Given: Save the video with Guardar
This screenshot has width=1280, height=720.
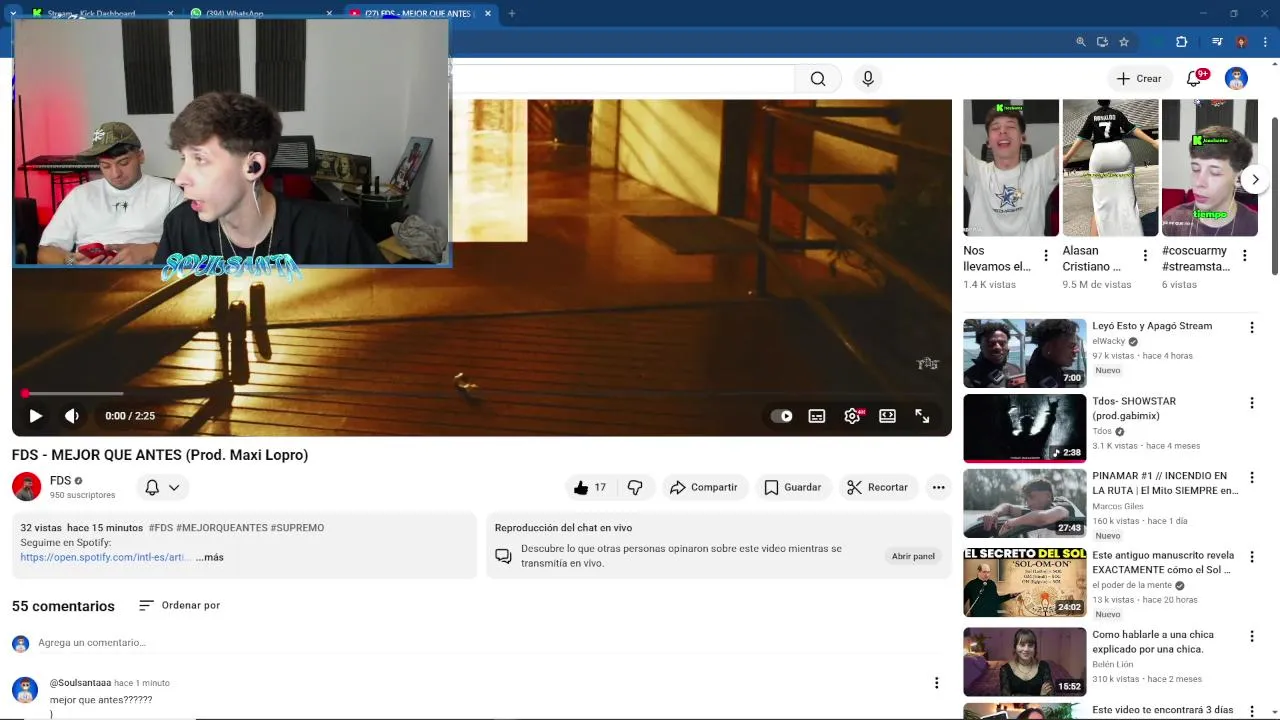Looking at the screenshot, I should pos(793,487).
